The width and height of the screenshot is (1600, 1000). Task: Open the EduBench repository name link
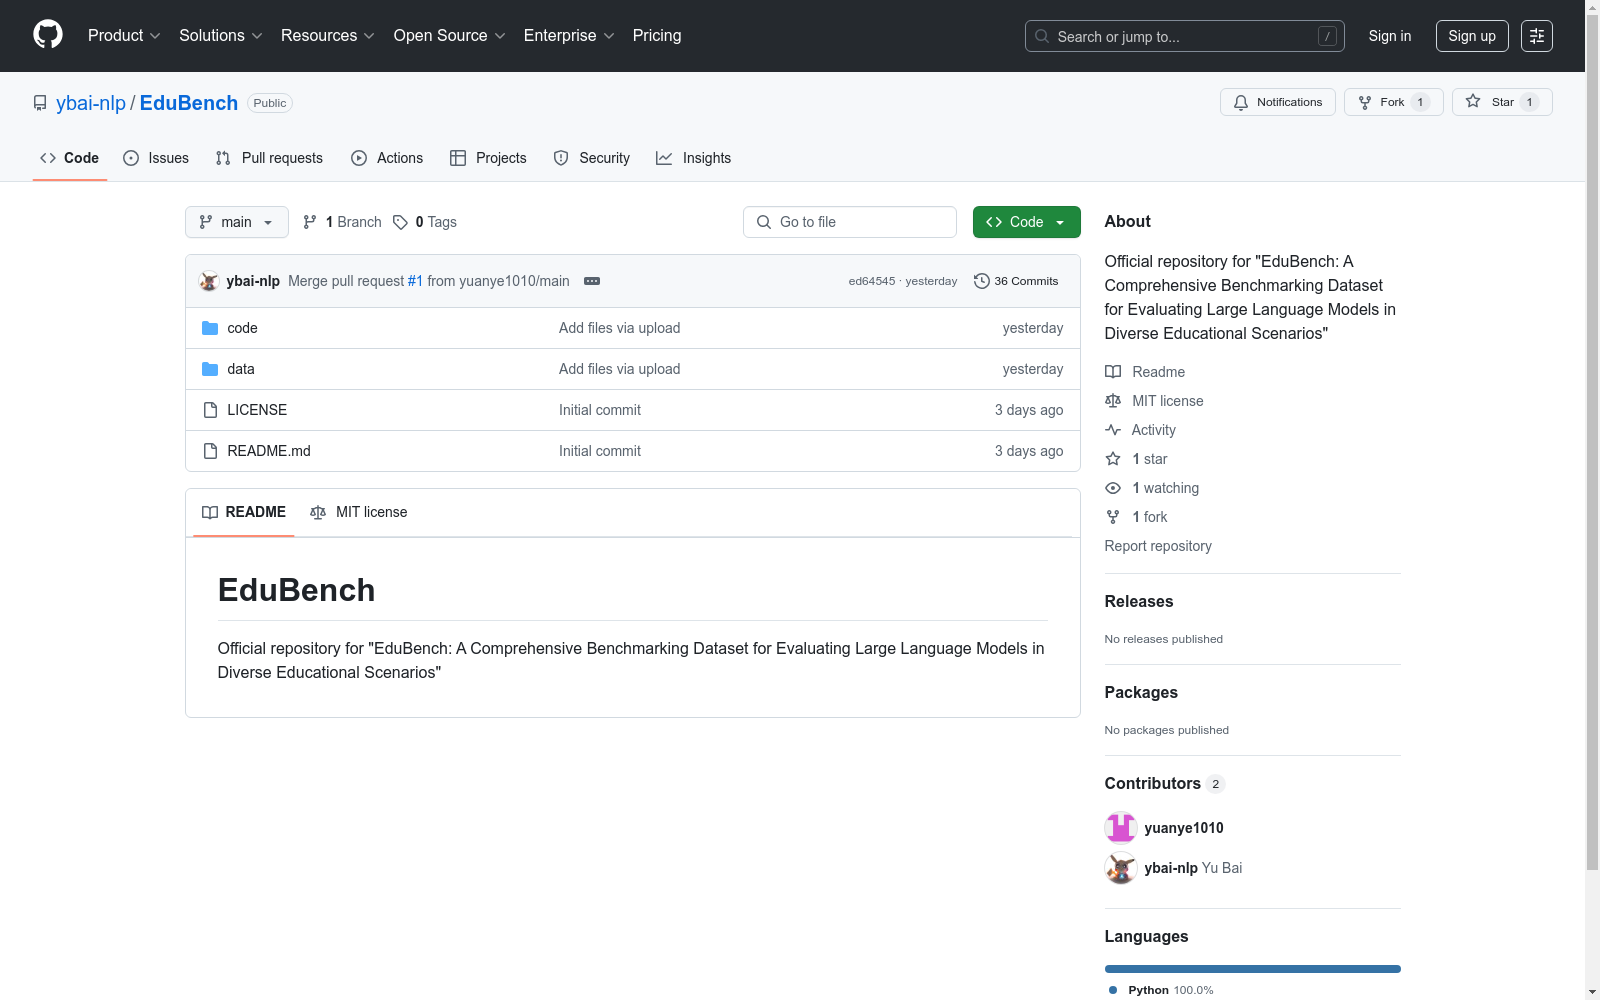[x=189, y=103]
